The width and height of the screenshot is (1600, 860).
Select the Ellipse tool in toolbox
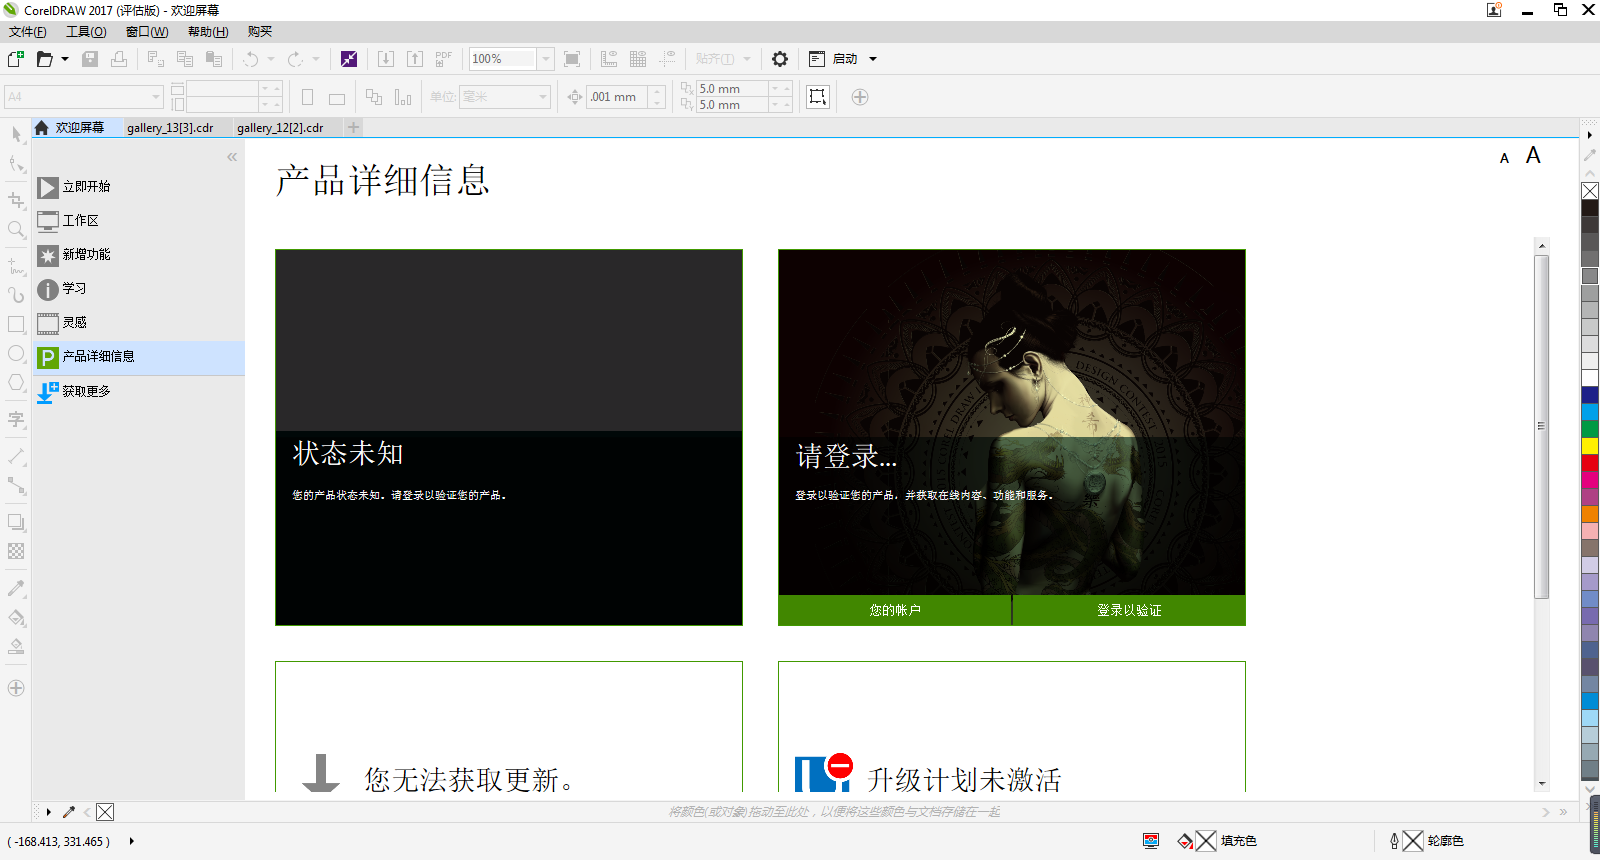pos(16,354)
